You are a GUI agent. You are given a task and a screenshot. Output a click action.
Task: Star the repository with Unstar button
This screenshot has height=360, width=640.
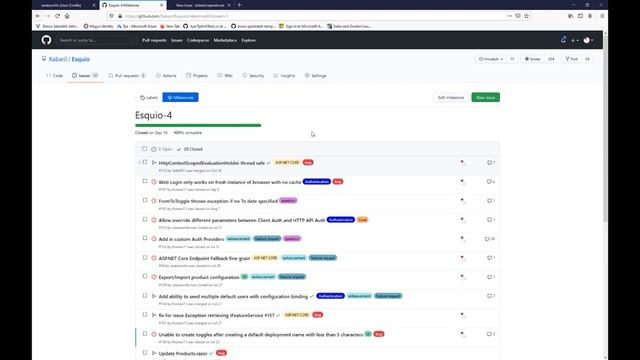(533, 59)
